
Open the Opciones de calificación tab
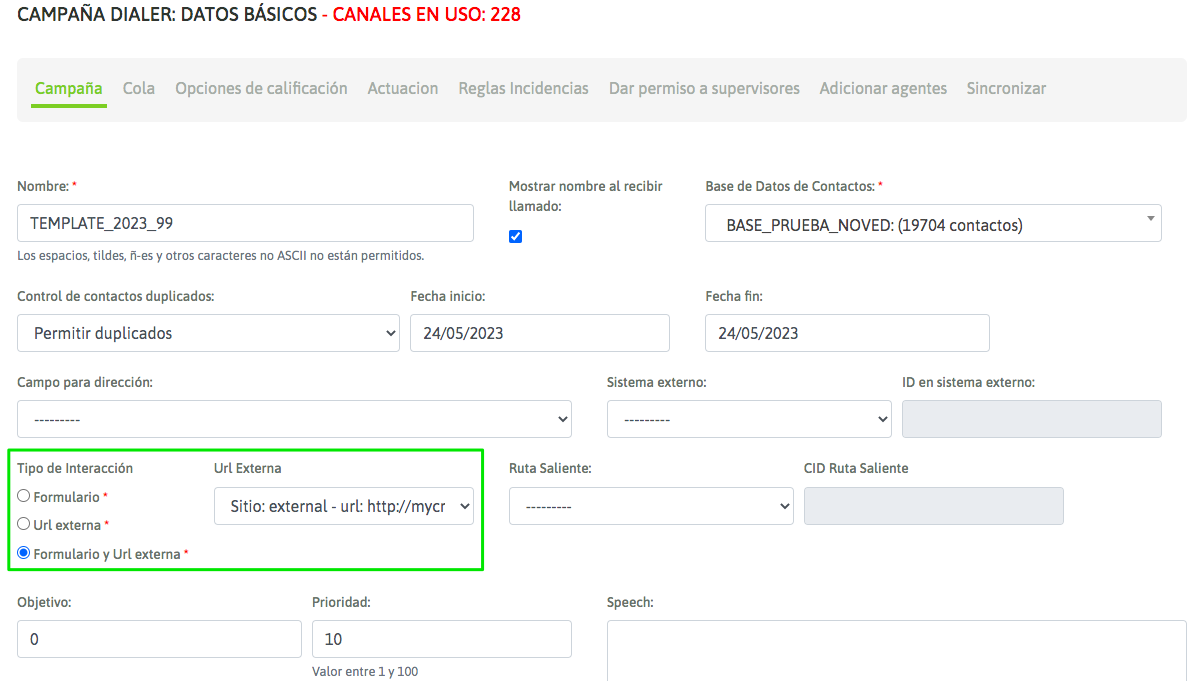(261, 88)
